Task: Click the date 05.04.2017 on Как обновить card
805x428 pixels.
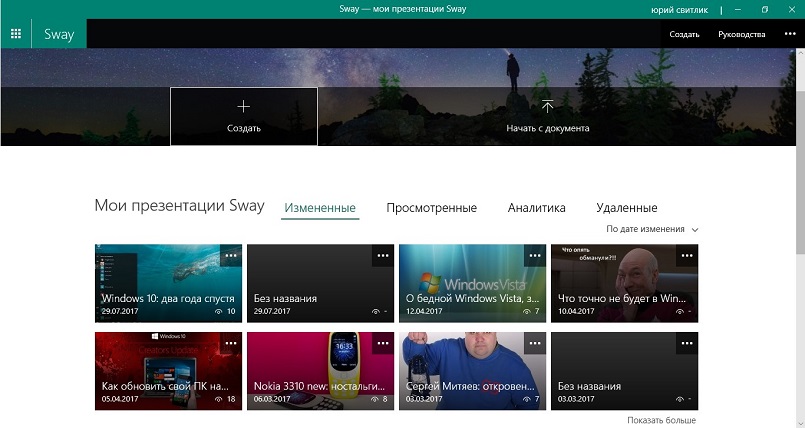Action: 120,399
